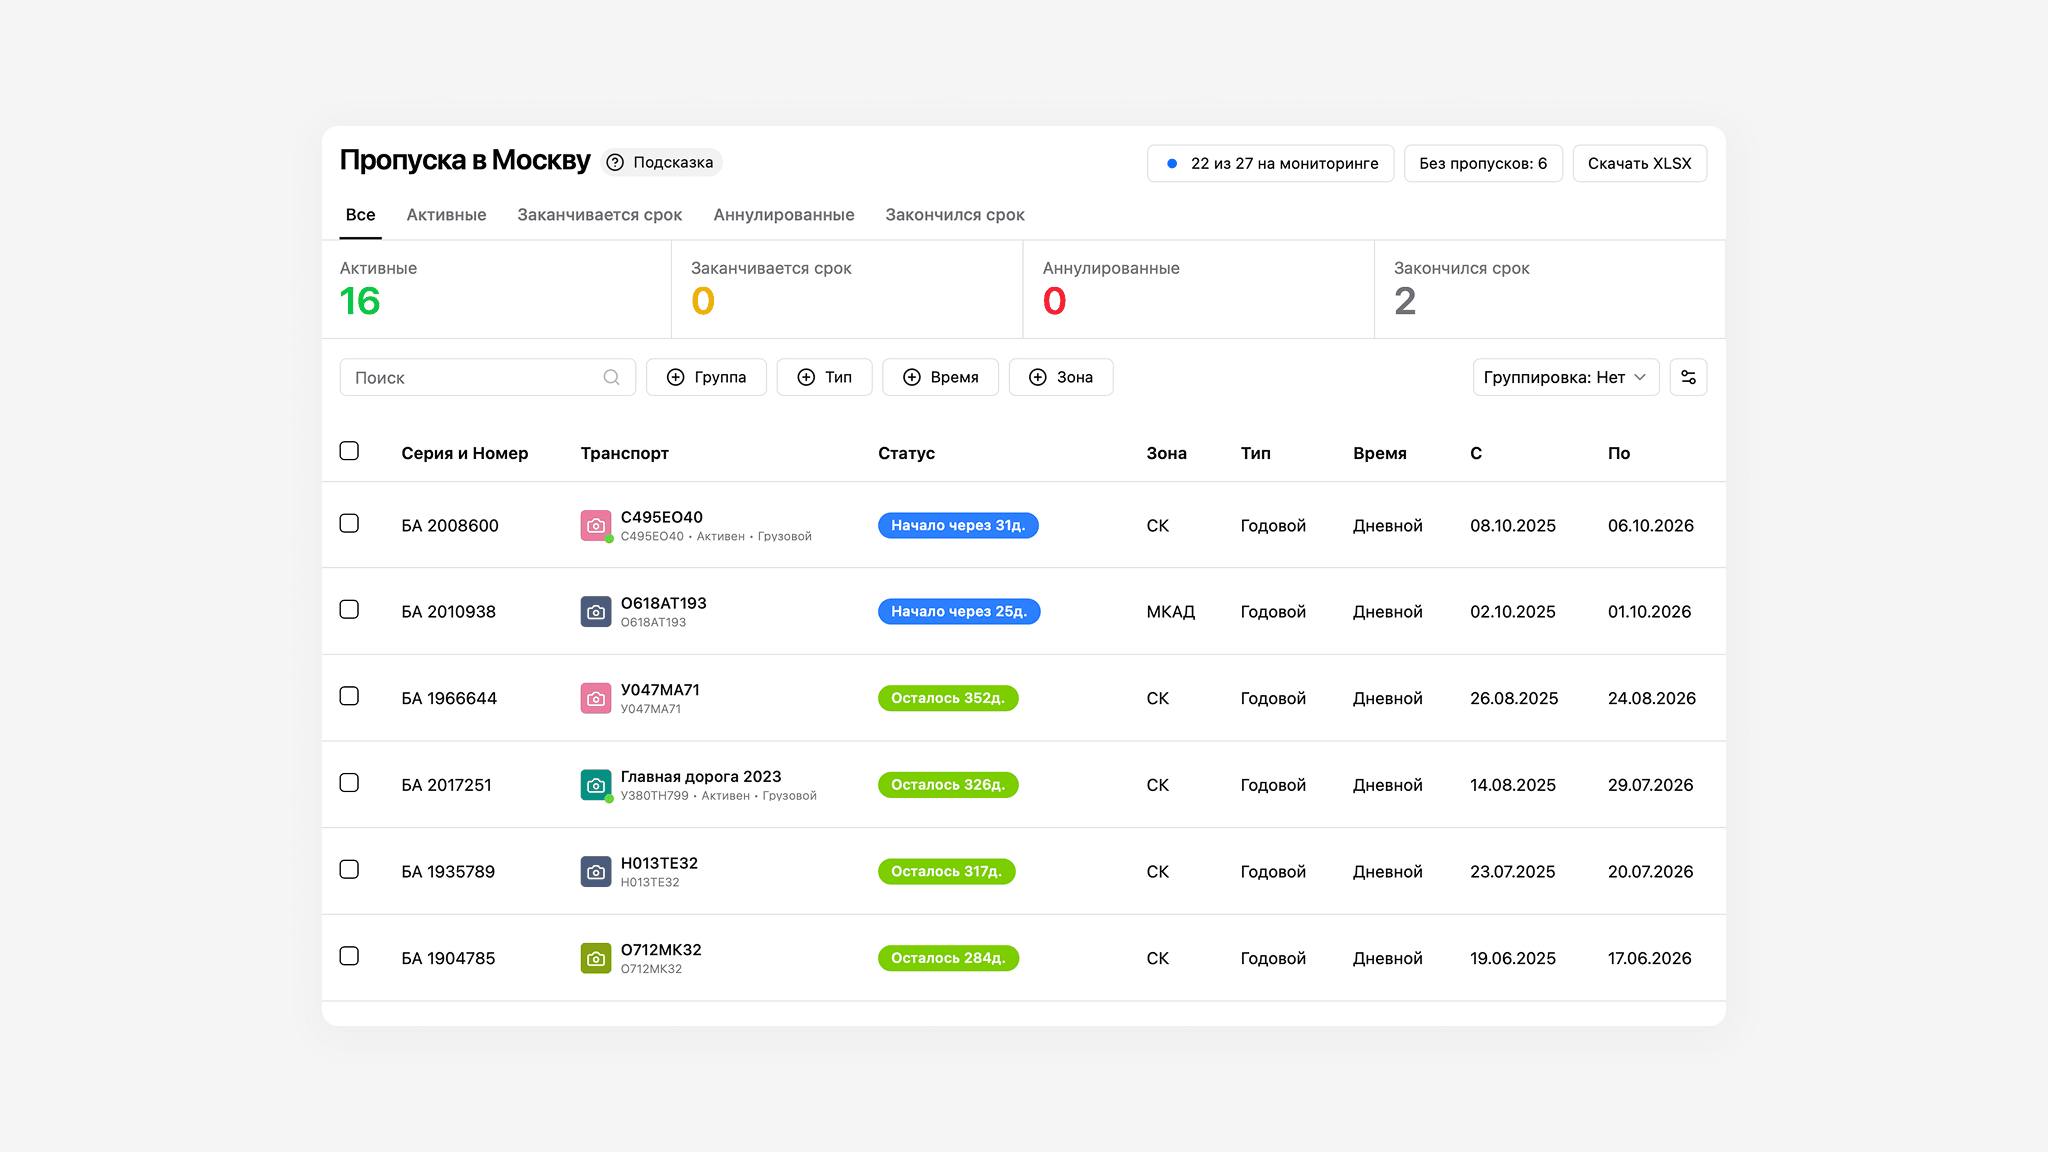This screenshot has height=1152, width=2048.
Task: Click dark camera icon for О618АТ193
Action: tap(595, 611)
